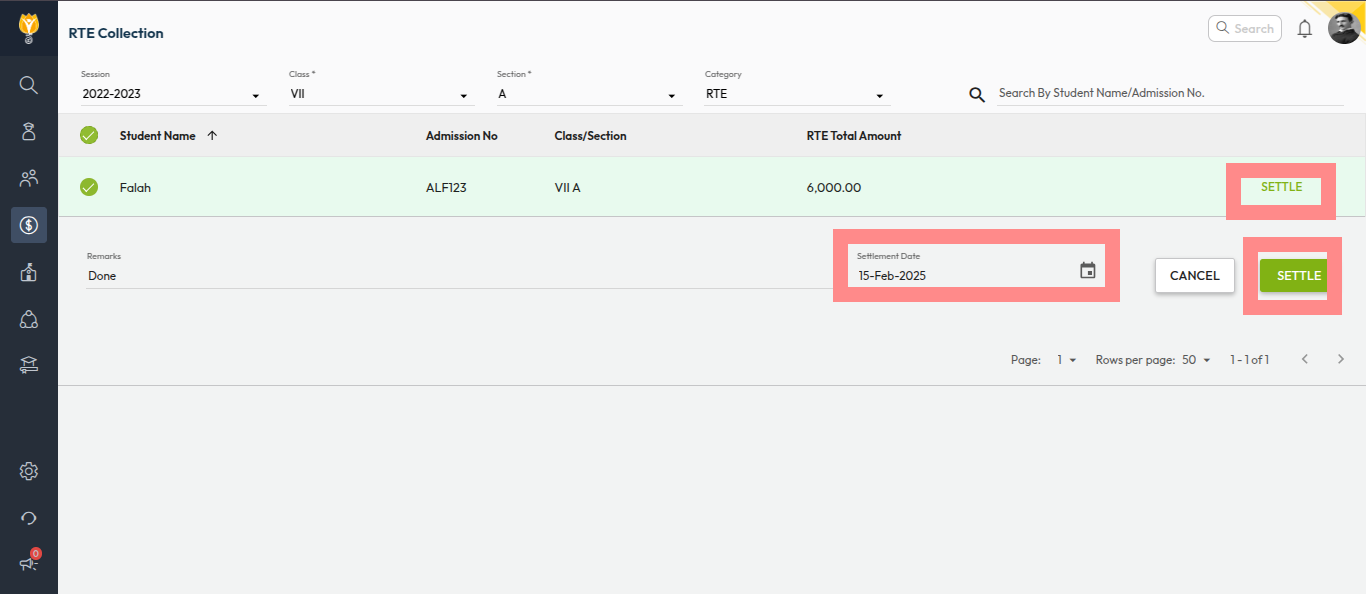Open the calendar picker for Settlement Date
The height and width of the screenshot is (594, 1366).
tap(1088, 270)
